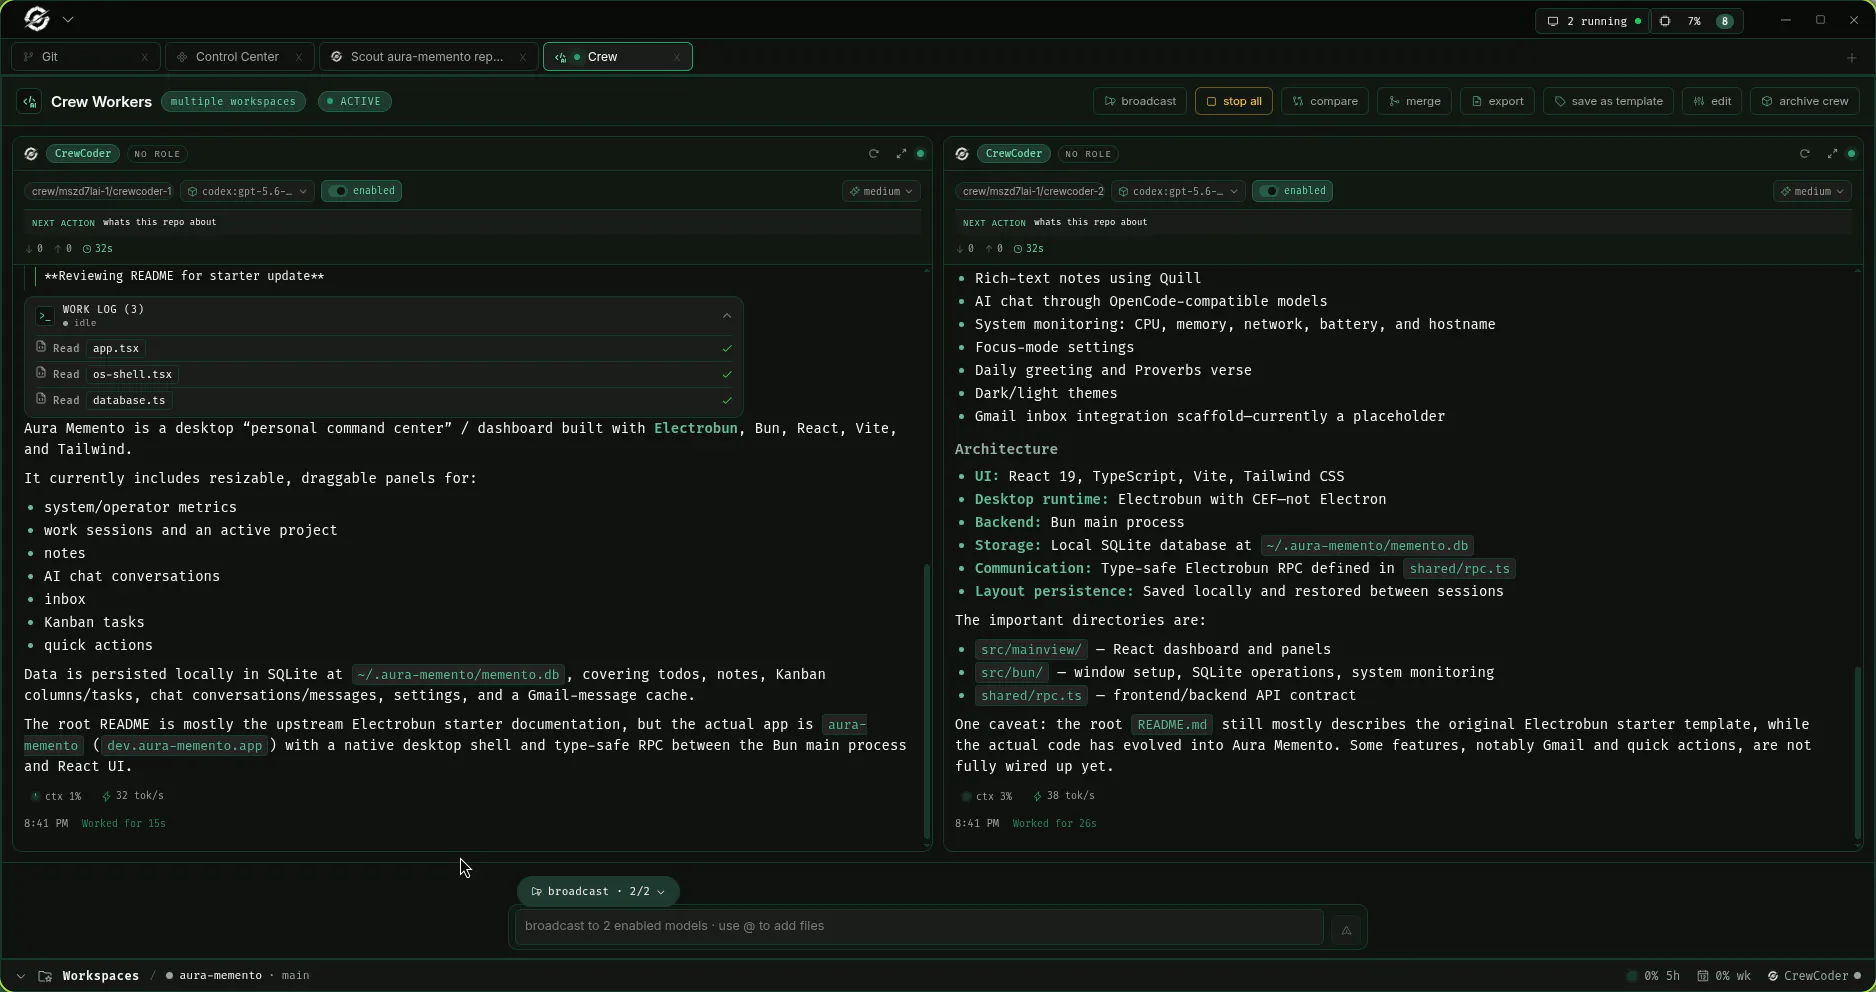The width and height of the screenshot is (1876, 992).
Task: Open medium effort dropdown in crewcoder-1
Action: point(881,191)
